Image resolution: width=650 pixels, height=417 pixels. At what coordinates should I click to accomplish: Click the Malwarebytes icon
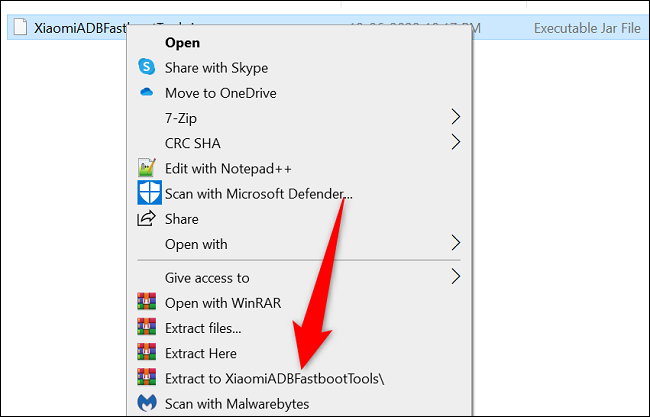click(147, 403)
